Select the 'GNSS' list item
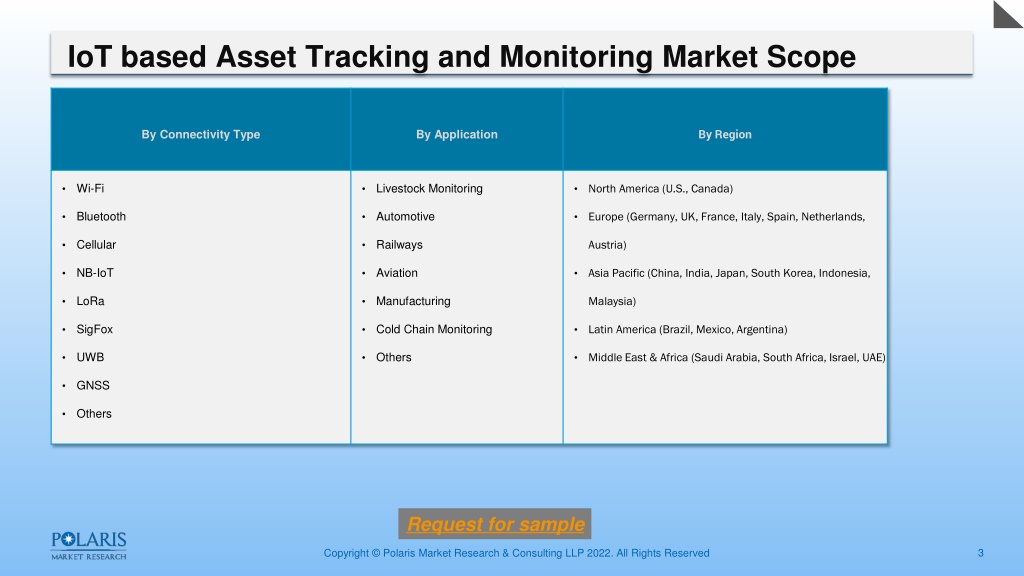 tap(93, 385)
